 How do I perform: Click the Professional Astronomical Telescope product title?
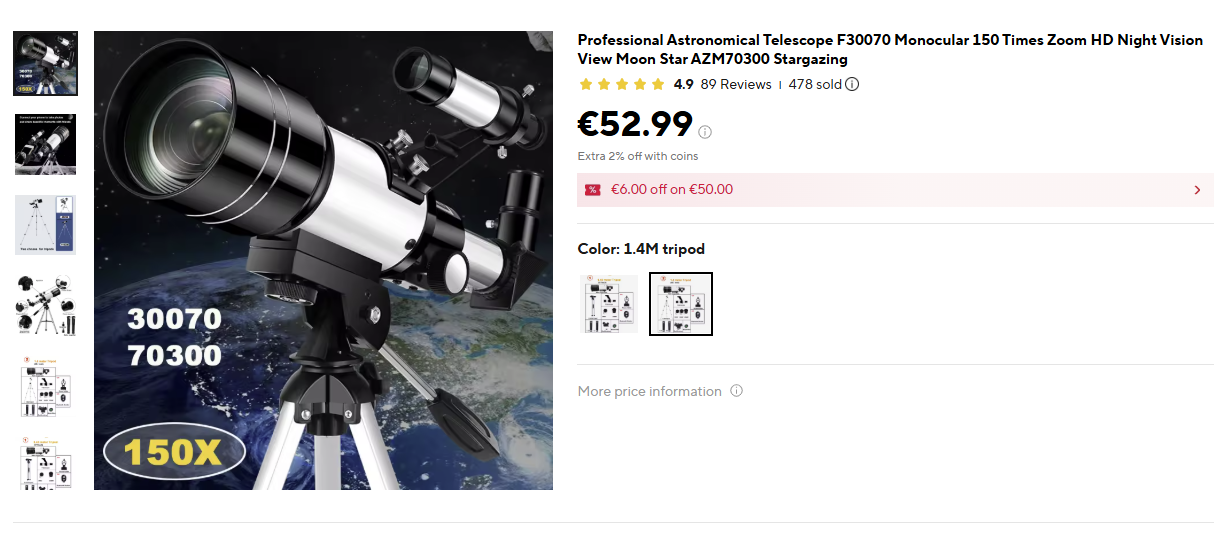890,50
